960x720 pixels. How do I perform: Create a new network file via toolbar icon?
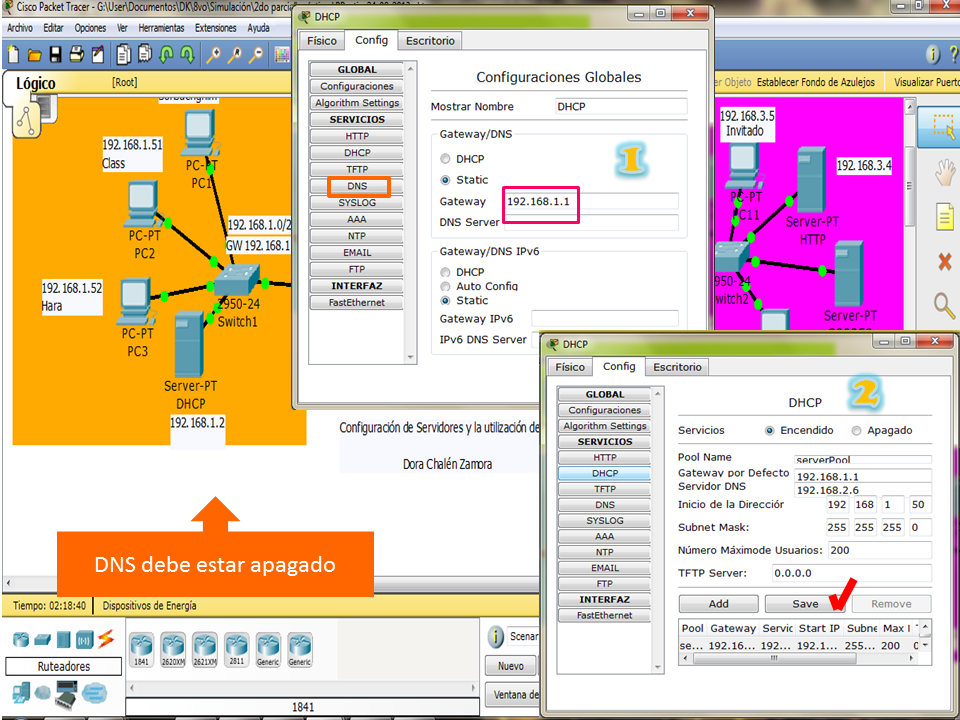[x=13, y=55]
